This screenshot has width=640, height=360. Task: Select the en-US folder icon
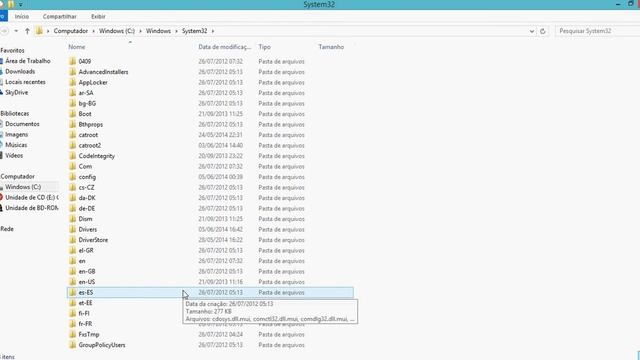[73, 282]
